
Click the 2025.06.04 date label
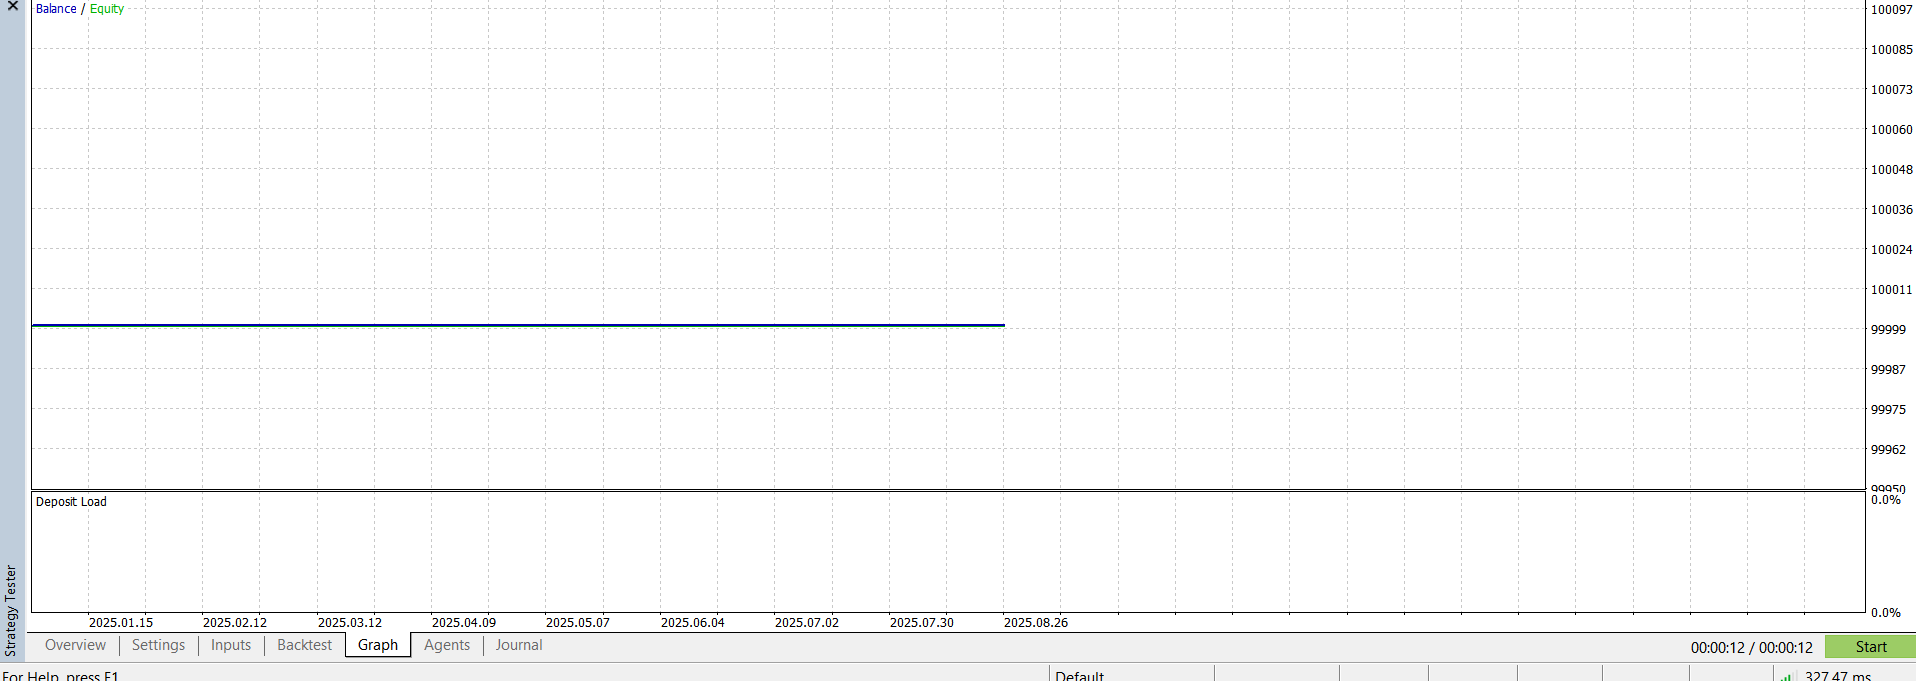pyautogui.click(x=693, y=622)
